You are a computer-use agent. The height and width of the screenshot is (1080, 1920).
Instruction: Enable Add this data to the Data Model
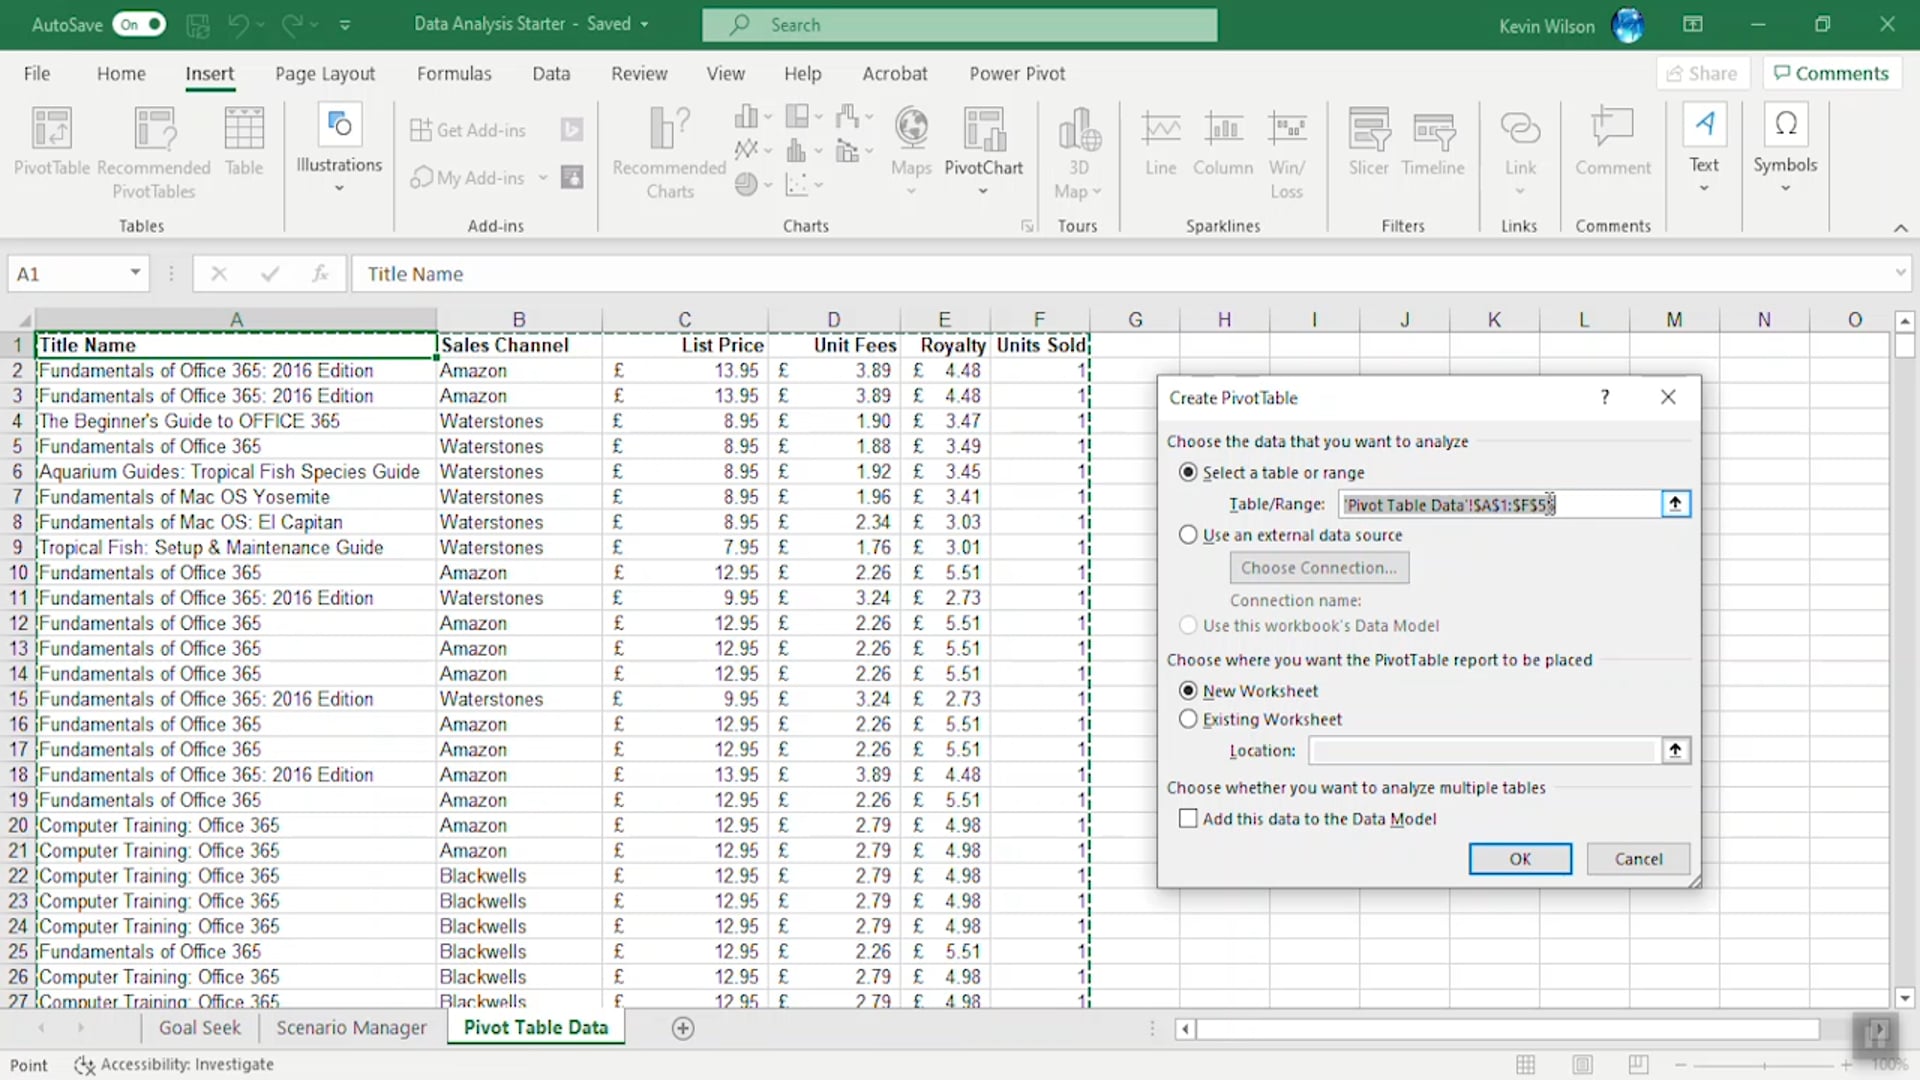[x=1188, y=818]
